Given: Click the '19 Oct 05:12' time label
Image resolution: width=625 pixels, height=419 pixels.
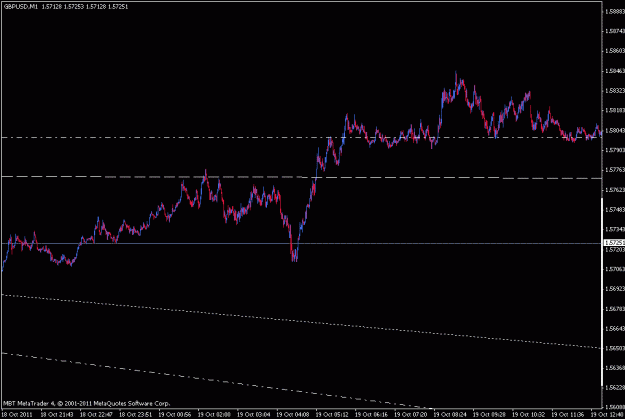Looking at the screenshot, I should [x=332, y=415].
